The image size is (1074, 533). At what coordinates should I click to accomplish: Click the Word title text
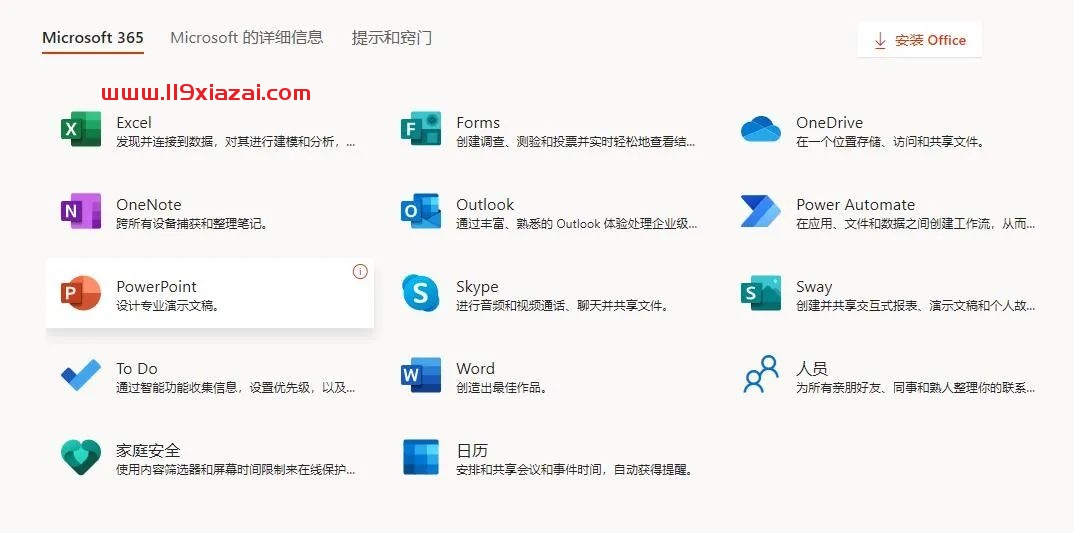(x=475, y=368)
